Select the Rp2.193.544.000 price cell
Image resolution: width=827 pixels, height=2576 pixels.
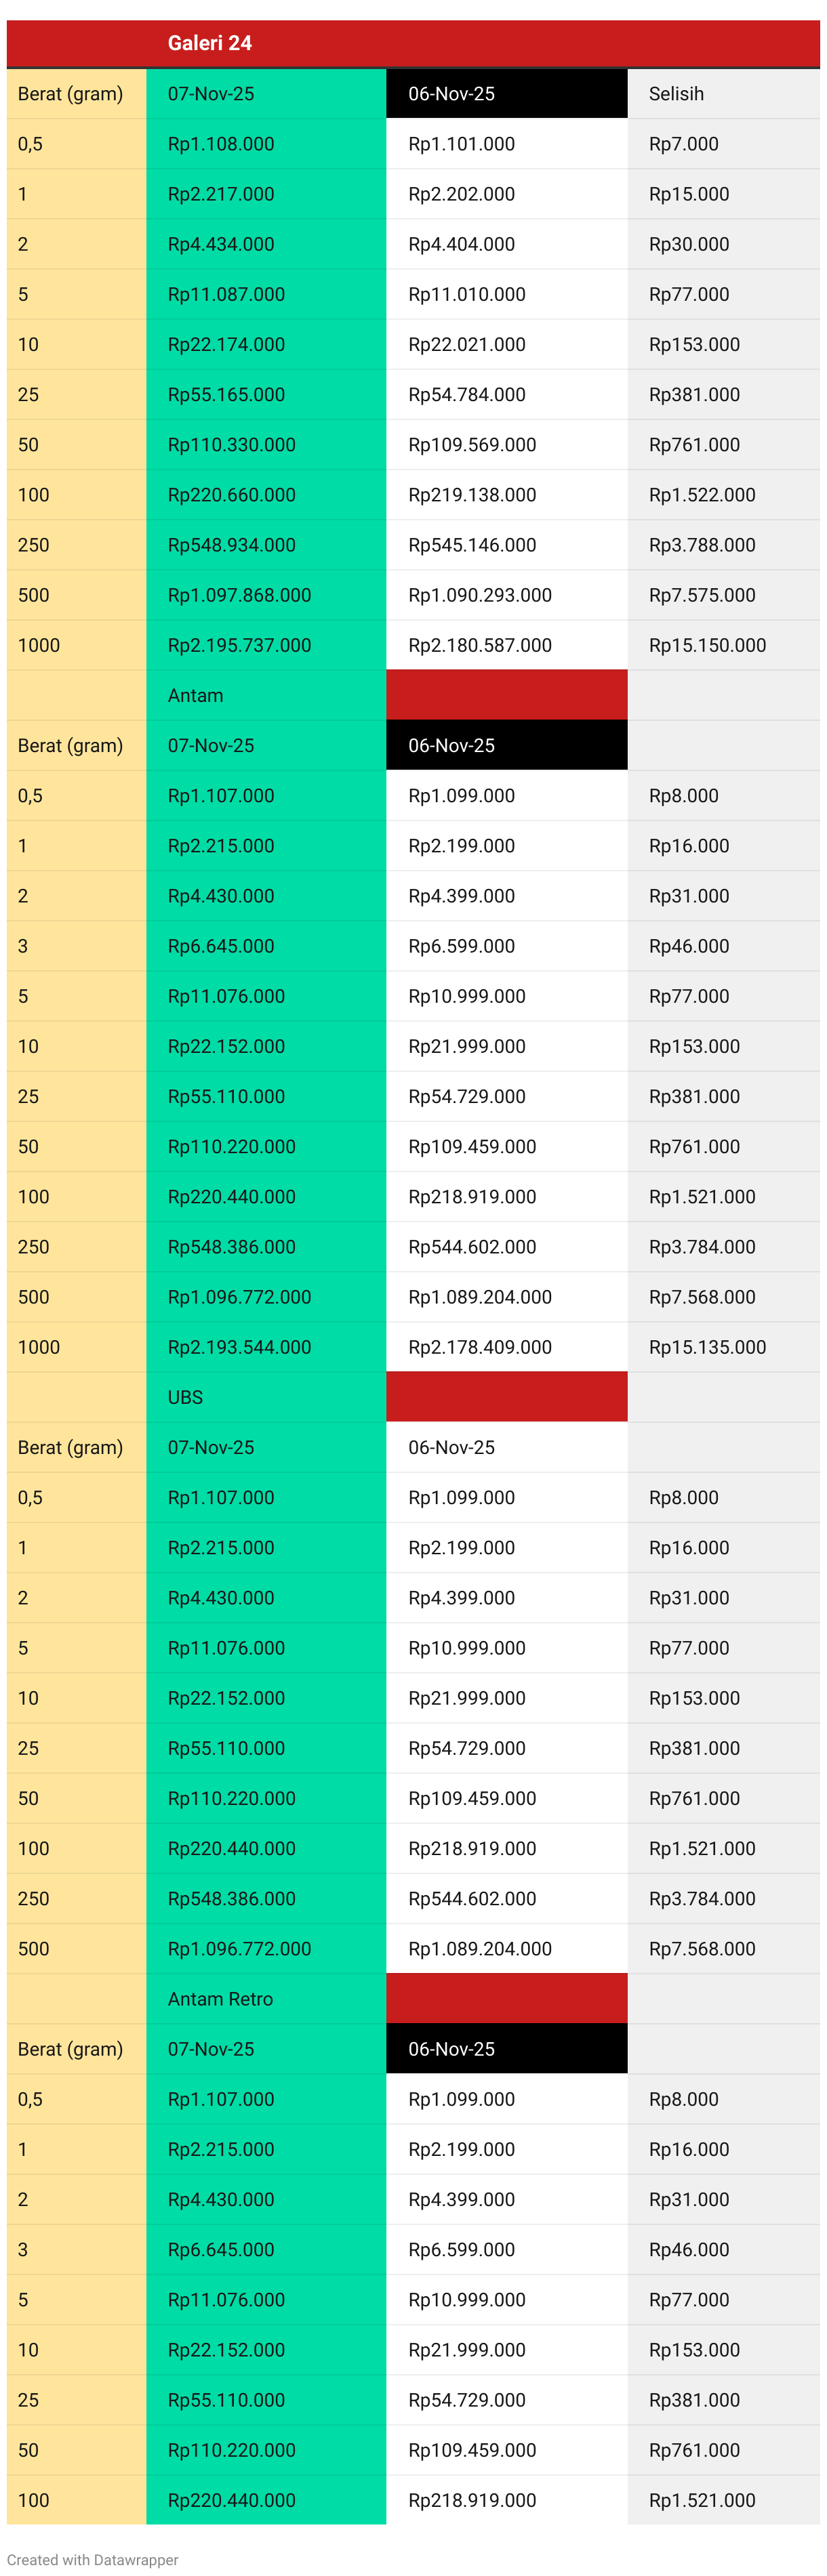239,1347
